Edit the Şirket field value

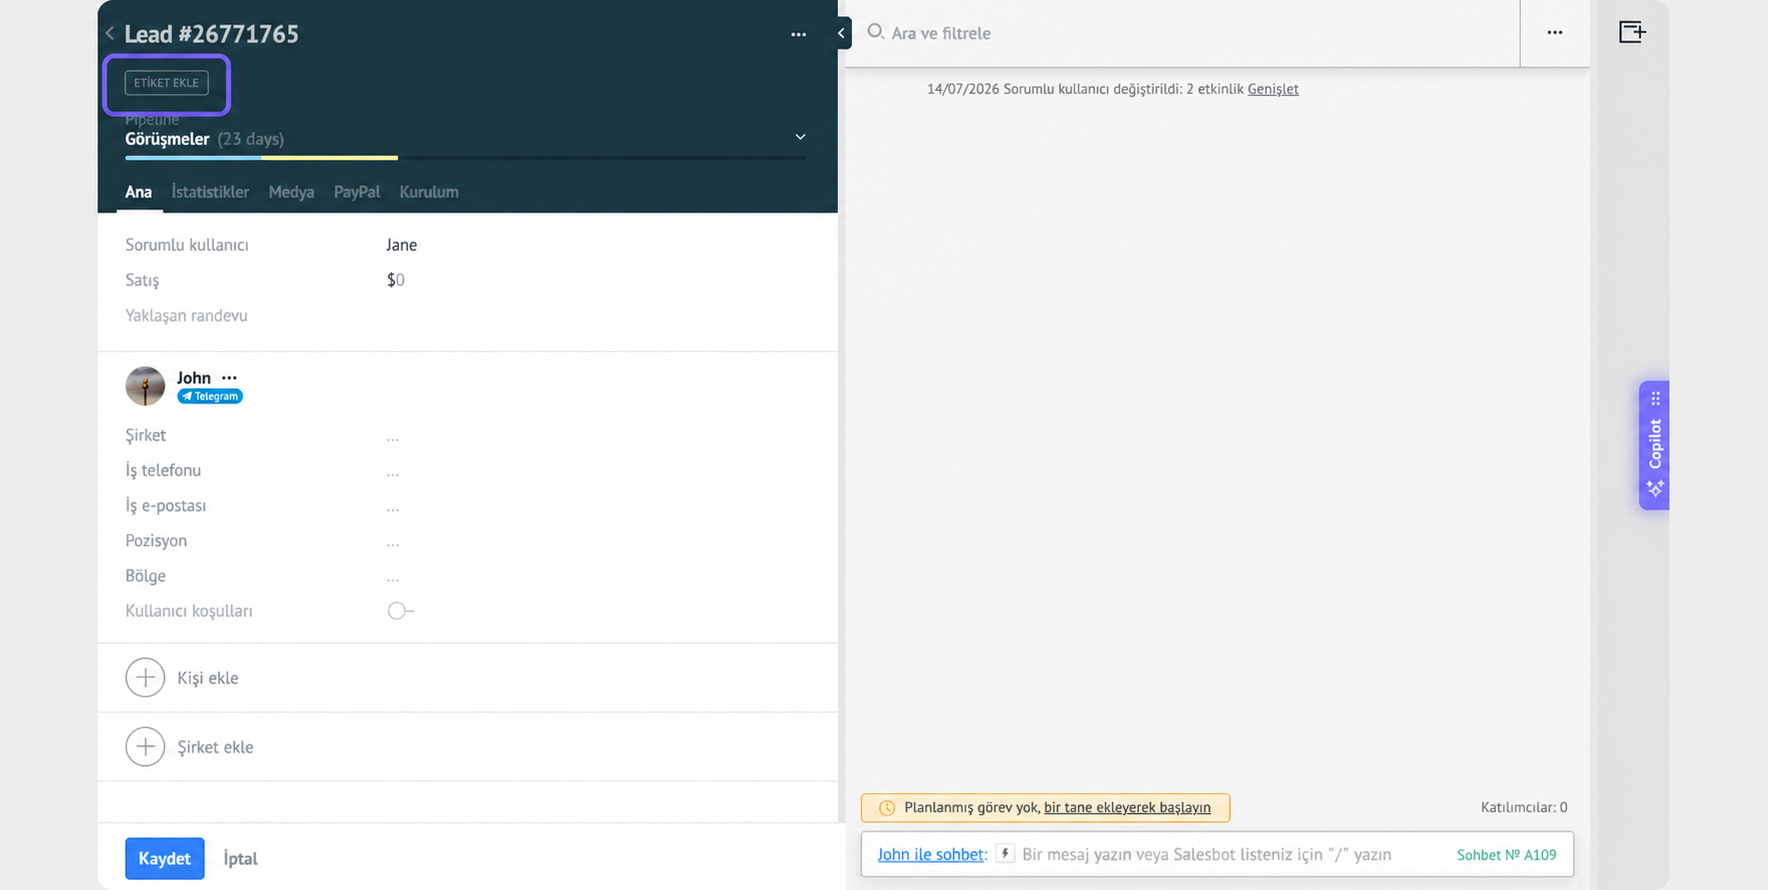(393, 436)
